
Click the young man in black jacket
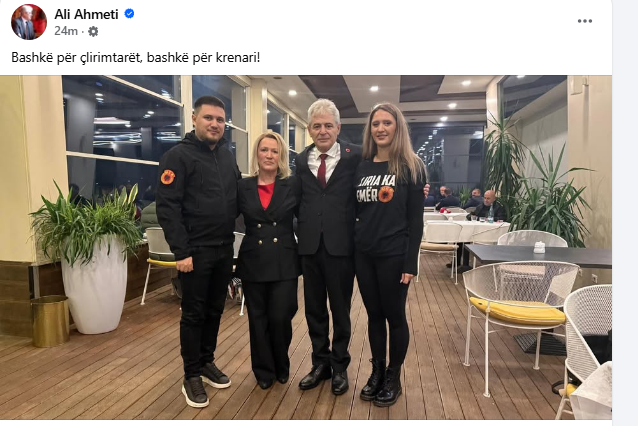198,248
